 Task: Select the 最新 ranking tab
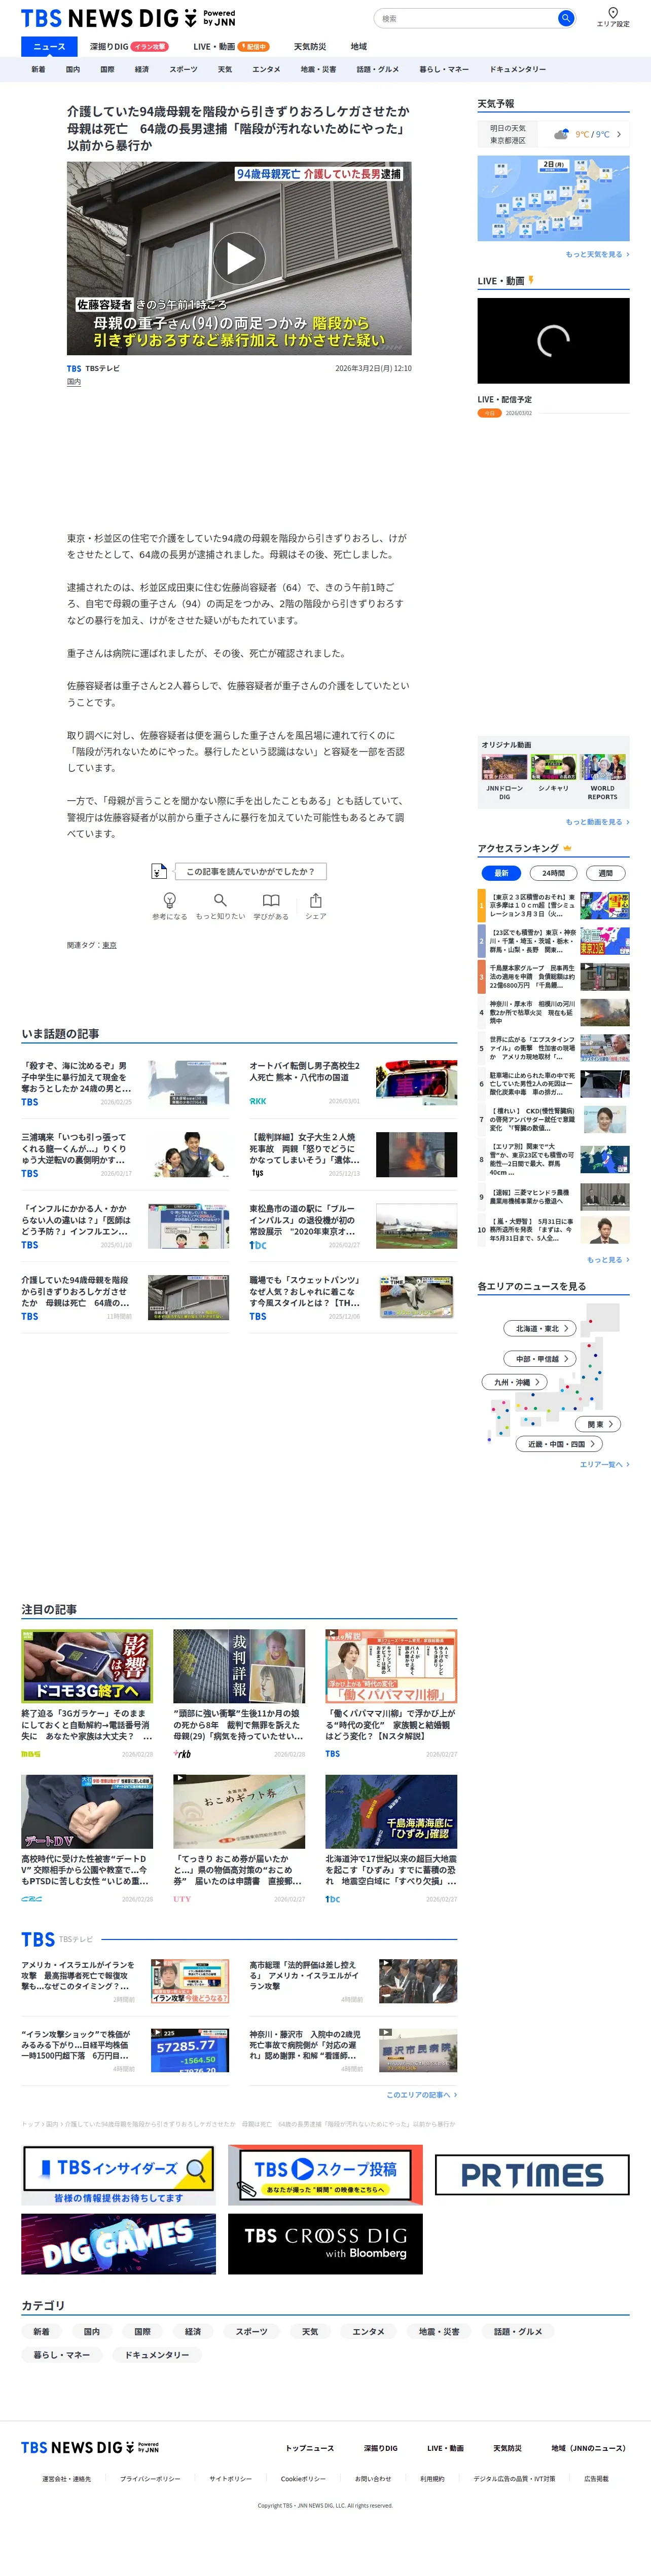point(501,873)
